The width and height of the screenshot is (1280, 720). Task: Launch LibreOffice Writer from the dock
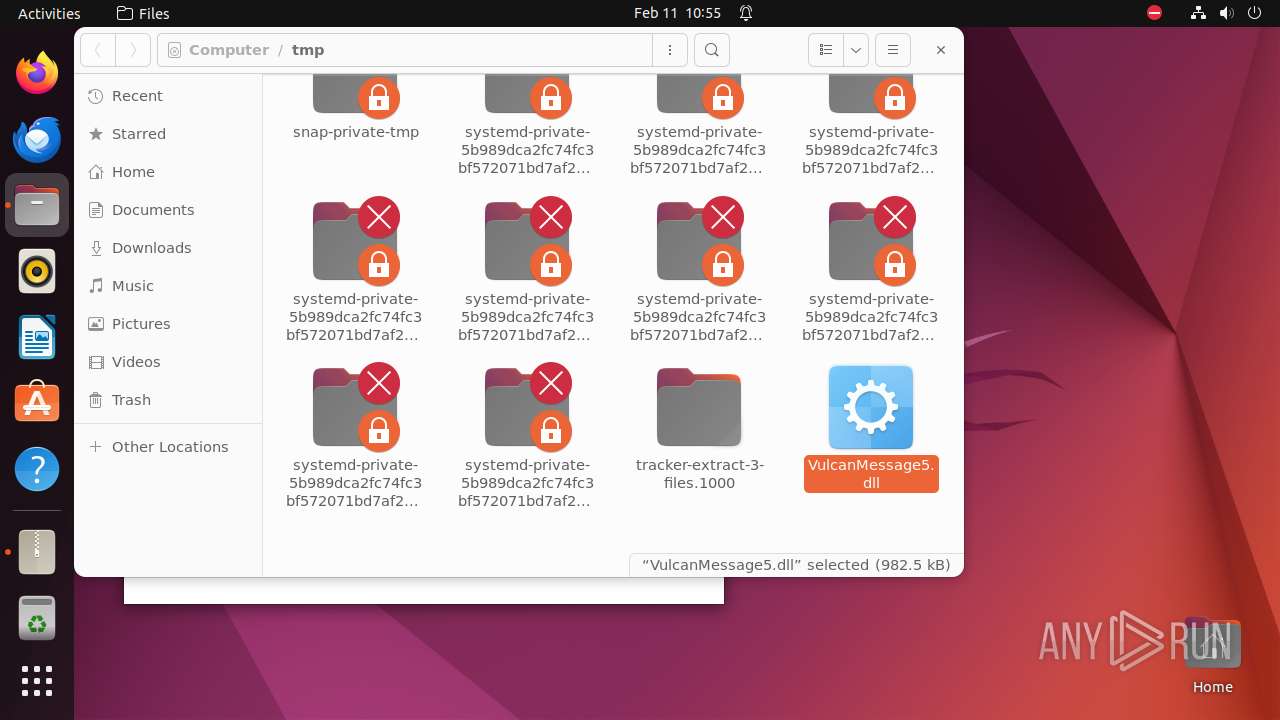coord(37,337)
